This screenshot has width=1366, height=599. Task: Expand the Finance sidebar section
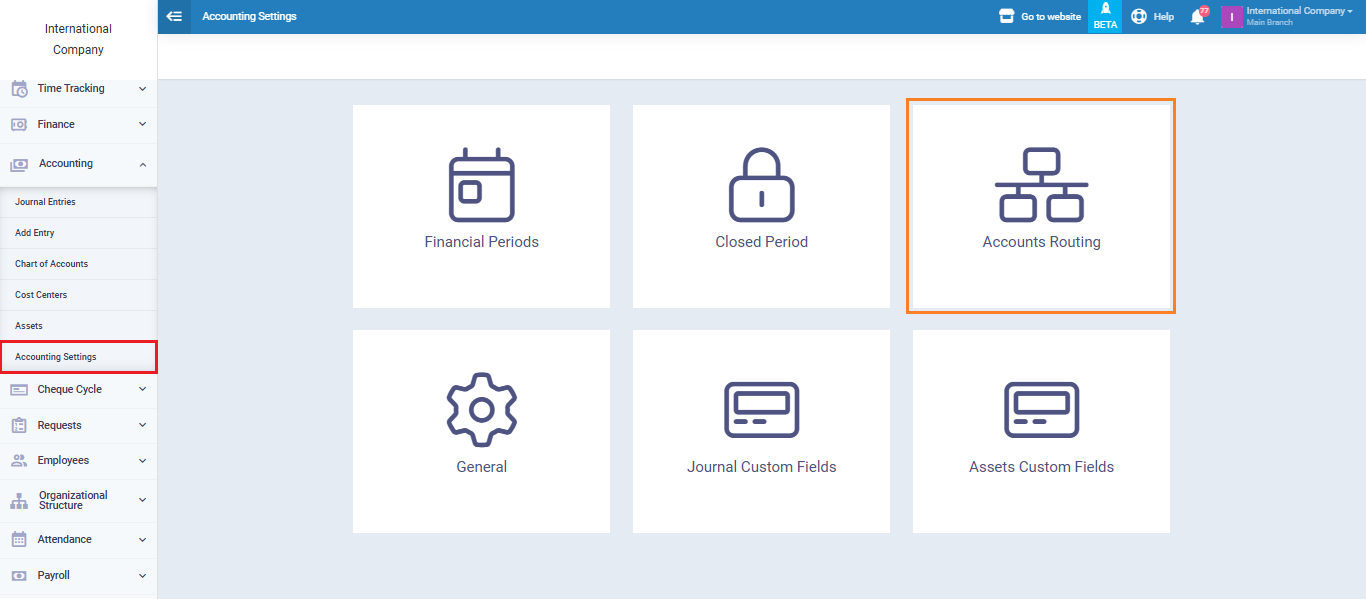(78, 125)
